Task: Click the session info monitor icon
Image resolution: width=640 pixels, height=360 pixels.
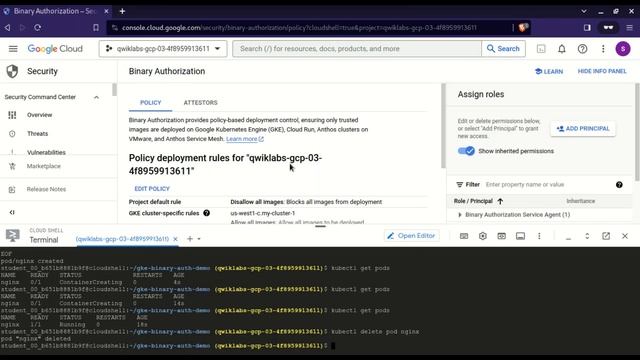Action: click(x=520, y=236)
